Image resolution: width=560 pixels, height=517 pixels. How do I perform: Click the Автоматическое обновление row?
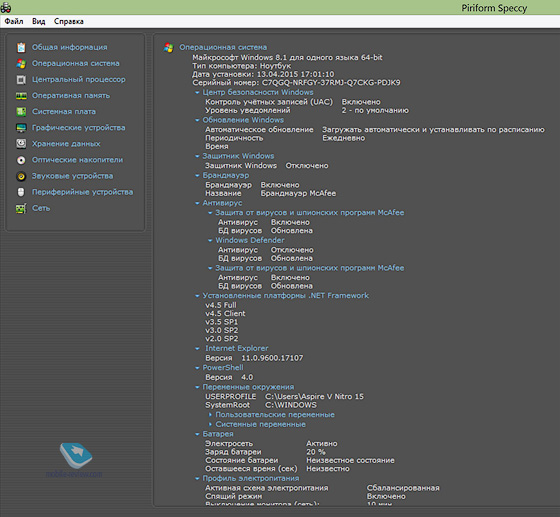(x=375, y=130)
